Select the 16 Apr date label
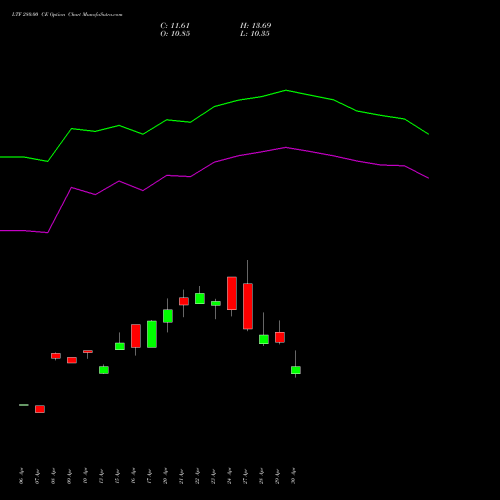Viewport: 500px width, 500px height. pyautogui.click(x=134, y=476)
